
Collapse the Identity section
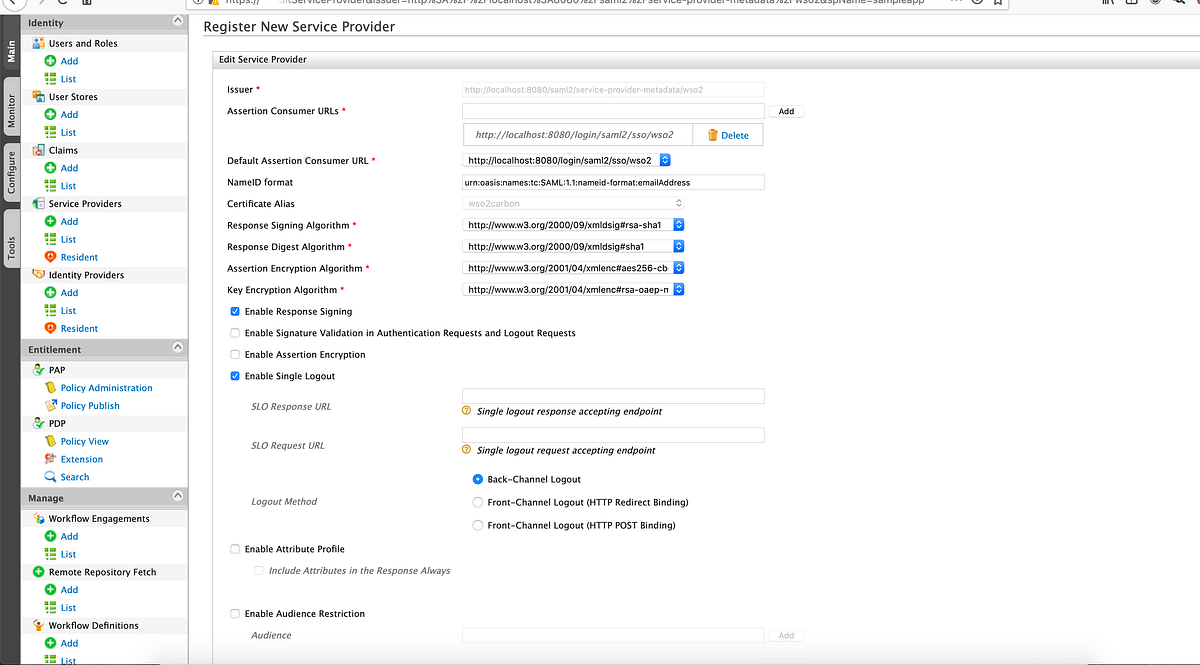click(178, 20)
